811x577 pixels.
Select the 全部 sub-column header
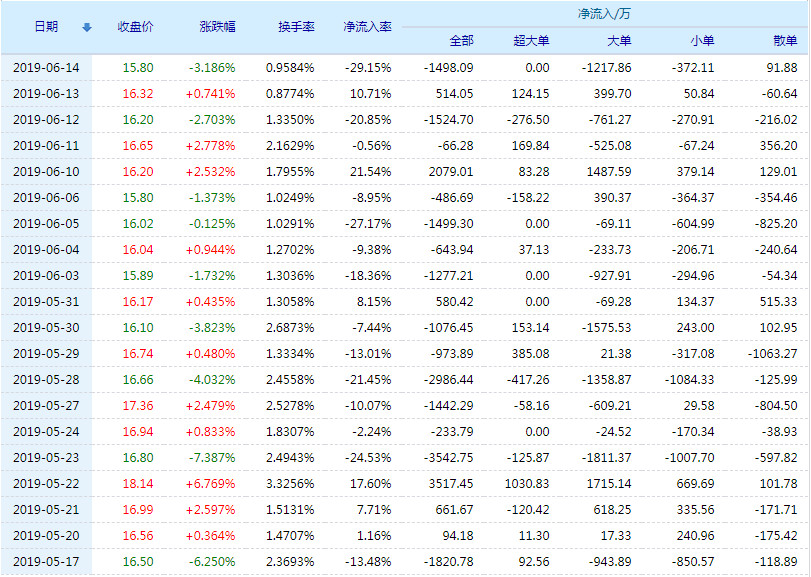click(x=461, y=41)
